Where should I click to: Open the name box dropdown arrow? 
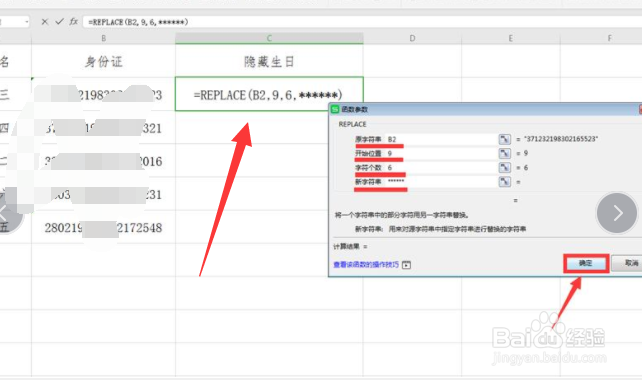[x=27, y=22]
